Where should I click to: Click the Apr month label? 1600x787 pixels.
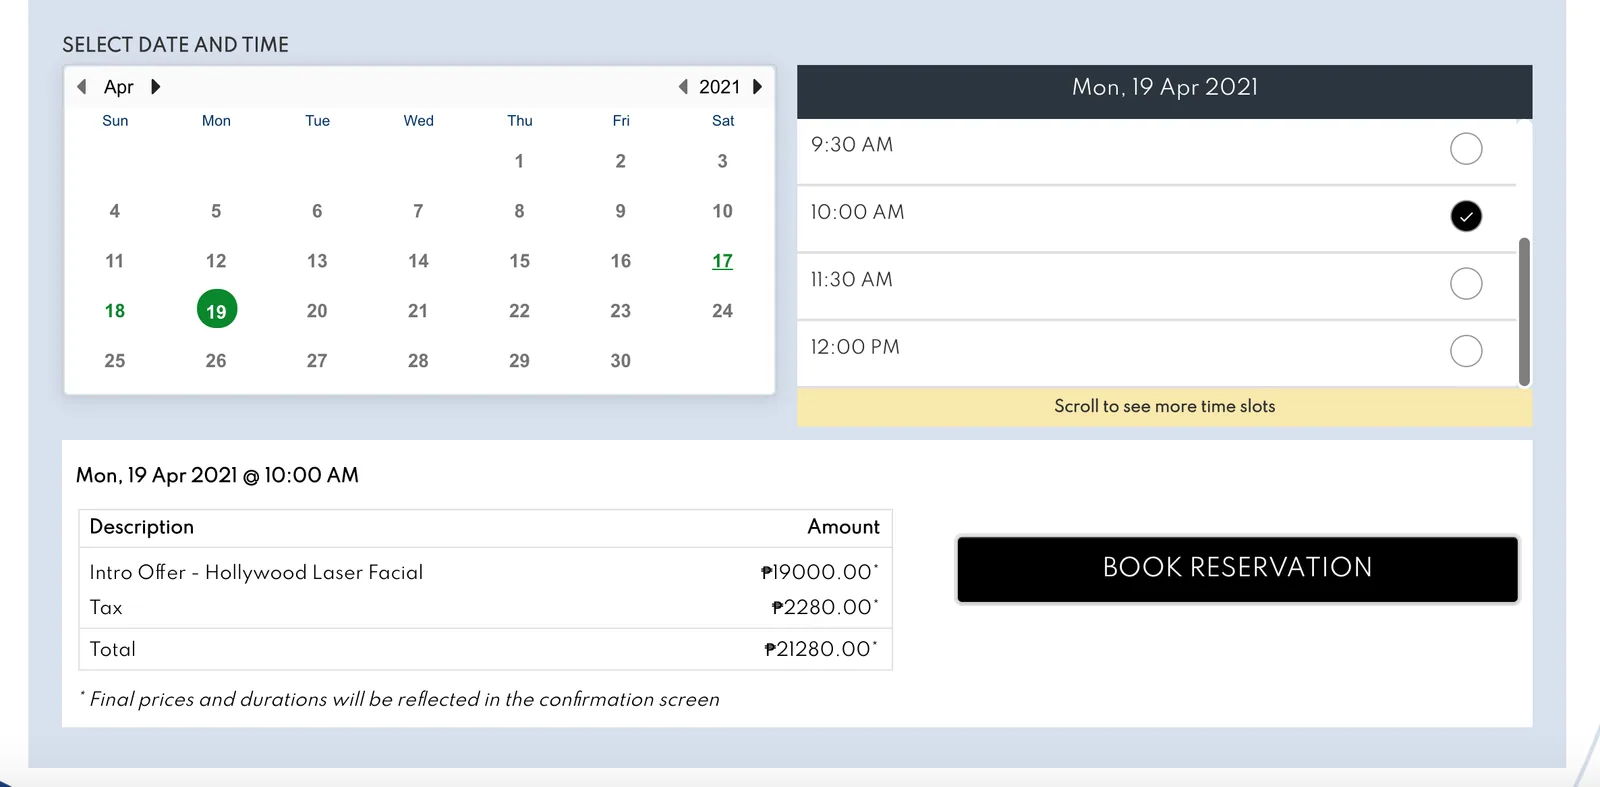click(119, 87)
